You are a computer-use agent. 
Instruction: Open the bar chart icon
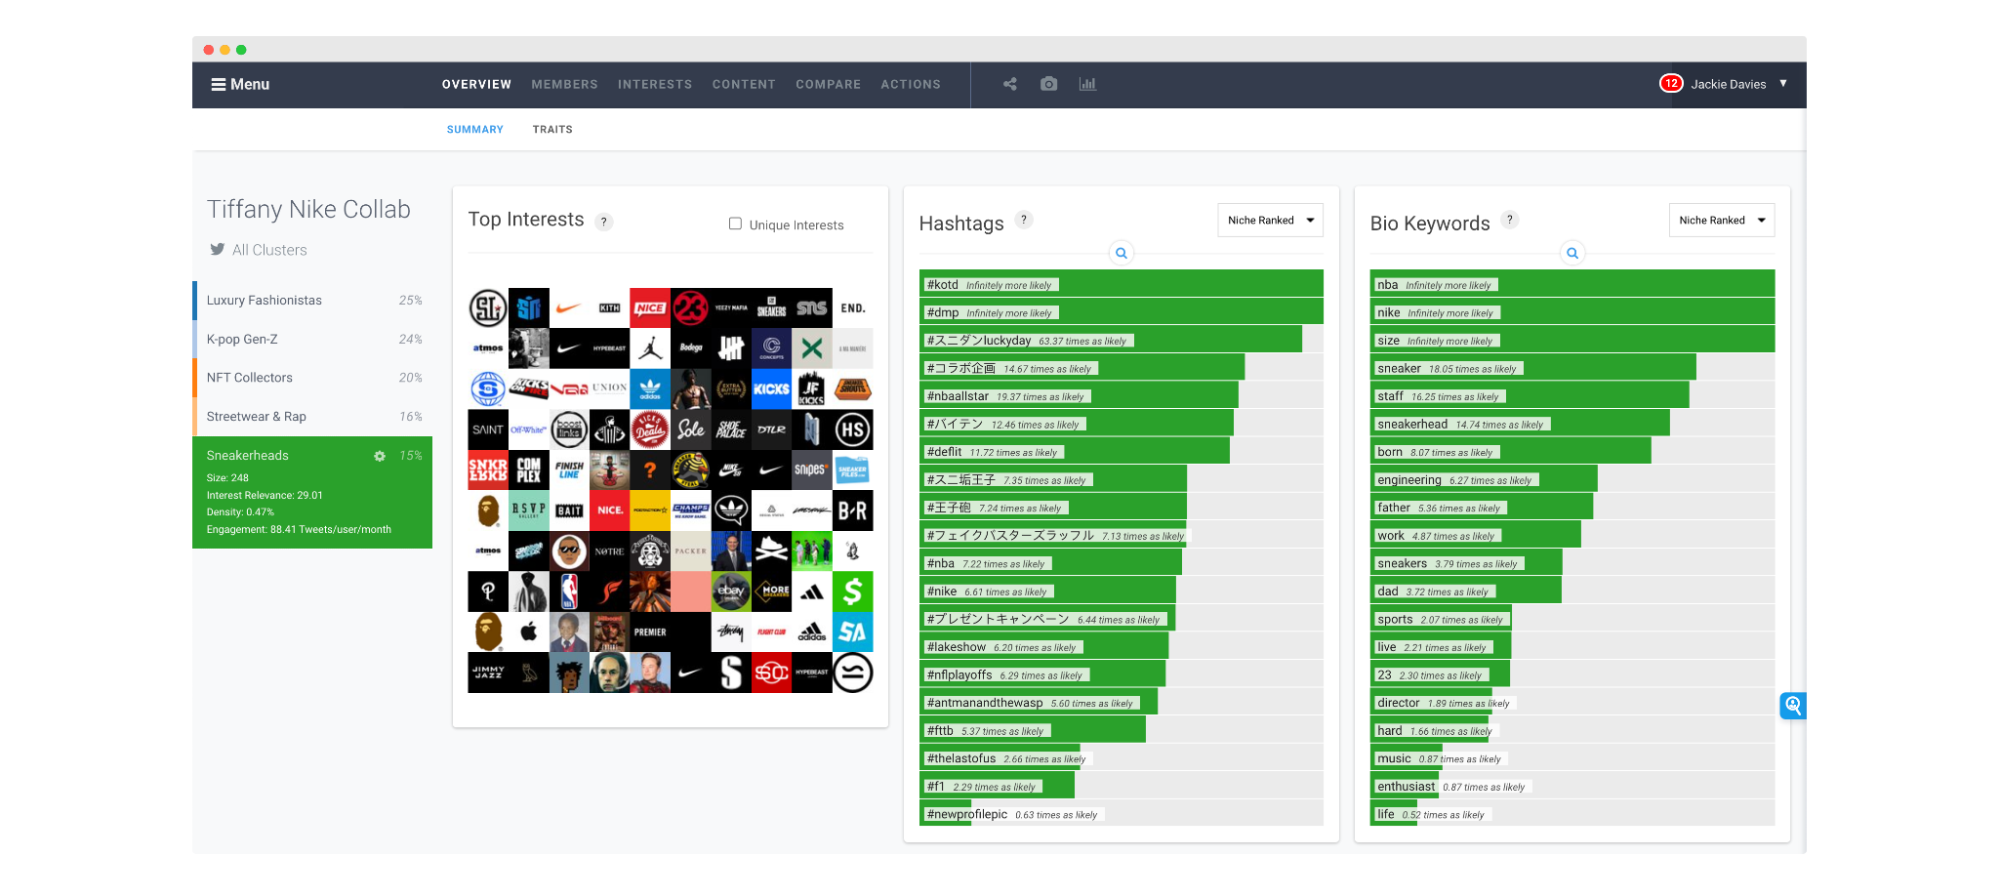1087,84
